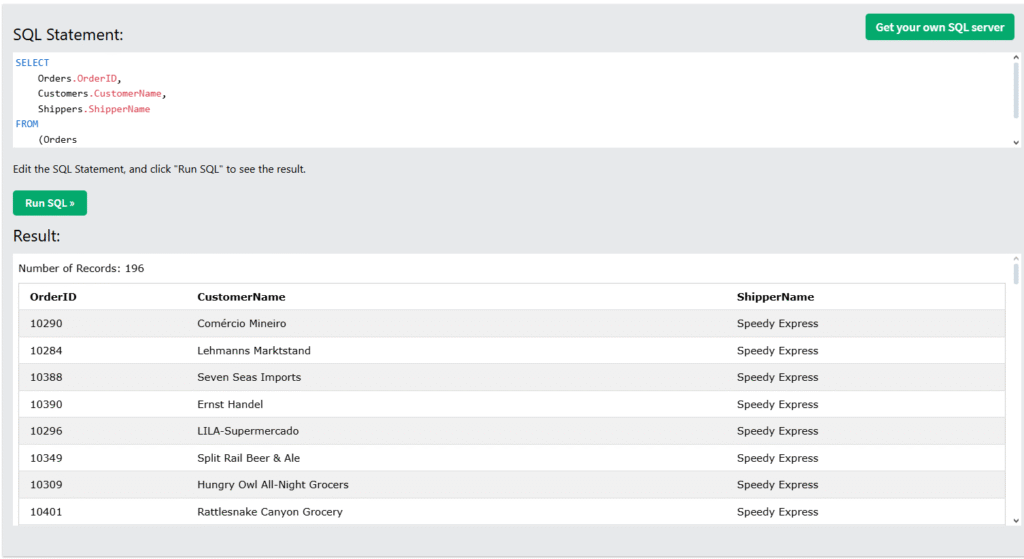Click the Split Rail Beer & Ale cell
The height and width of the screenshot is (559, 1024).
248,458
